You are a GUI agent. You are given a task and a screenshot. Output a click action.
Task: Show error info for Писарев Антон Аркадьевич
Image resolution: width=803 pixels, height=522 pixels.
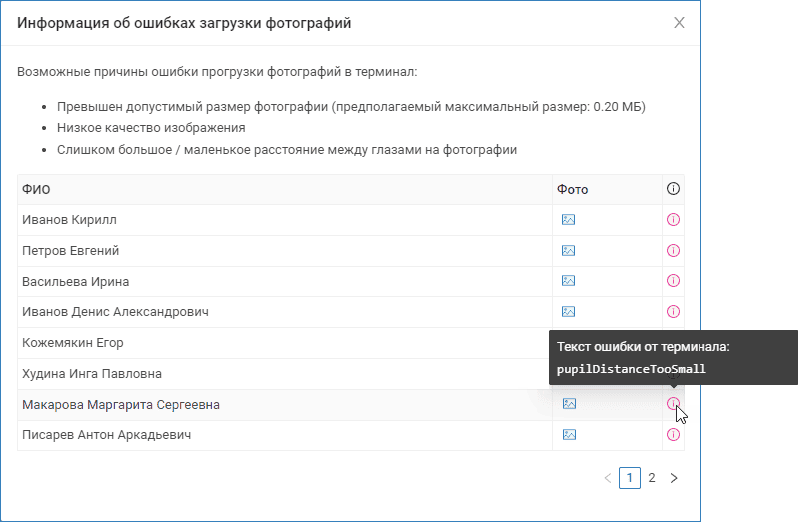click(673, 434)
